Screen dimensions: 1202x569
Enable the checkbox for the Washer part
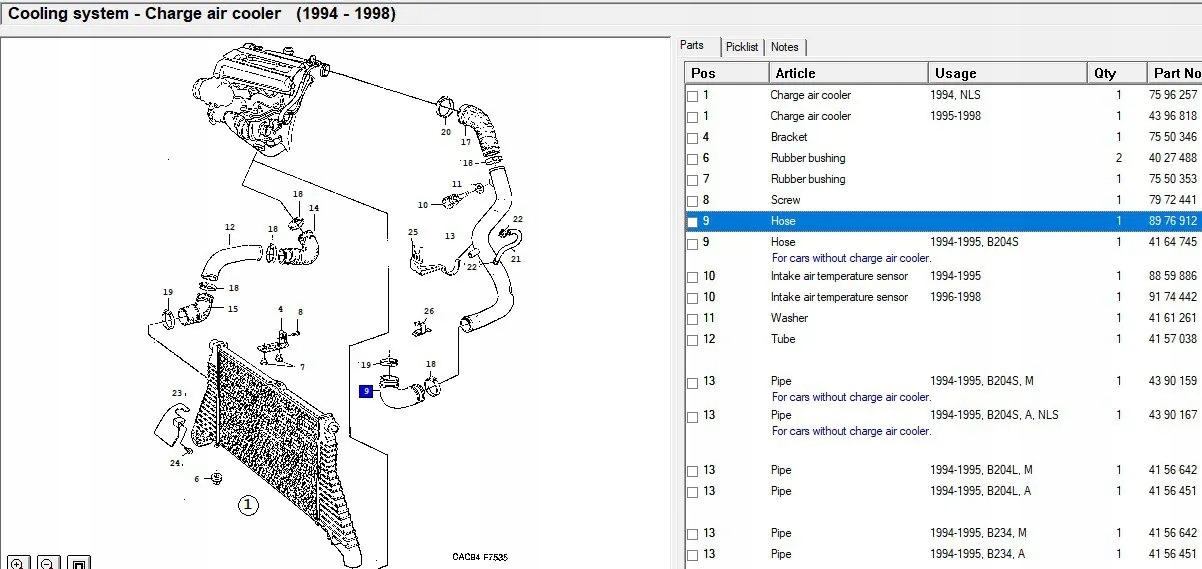(693, 319)
